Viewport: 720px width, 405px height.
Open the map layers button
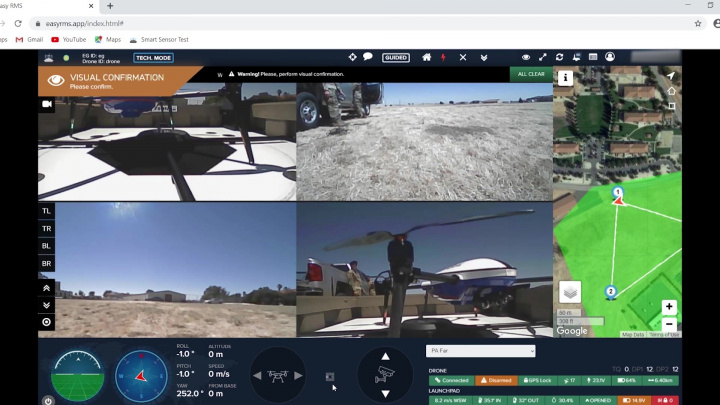tap(570, 292)
